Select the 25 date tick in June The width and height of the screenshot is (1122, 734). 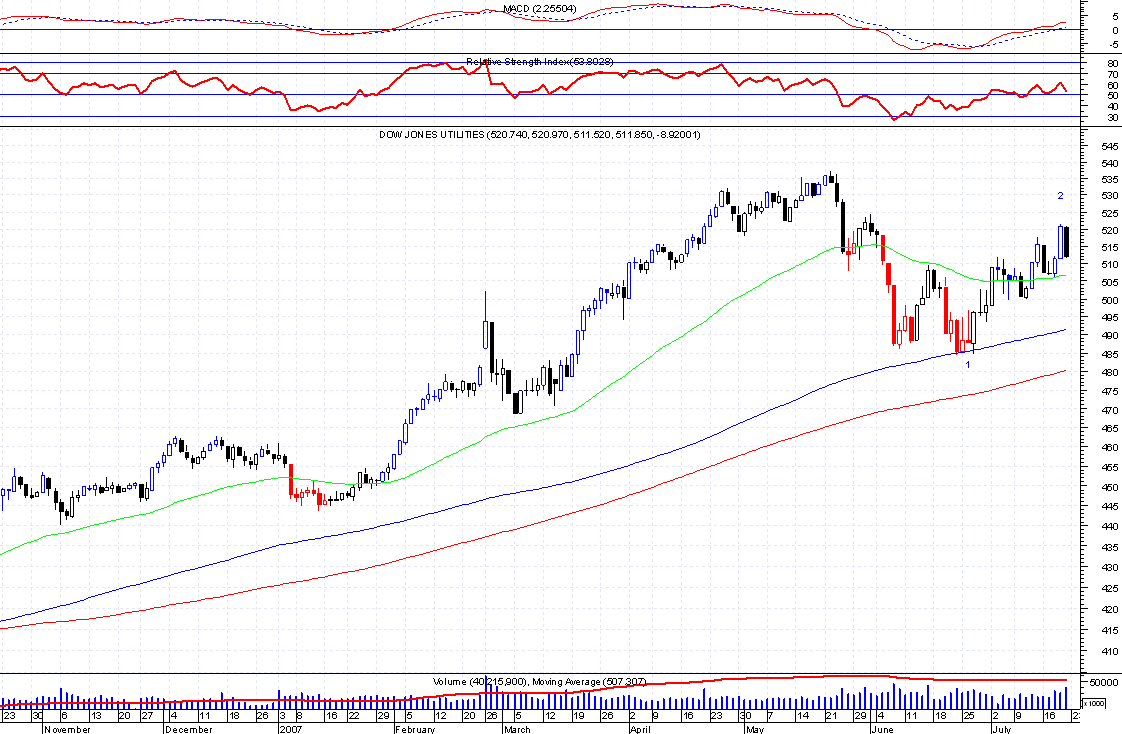coord(968,715)
